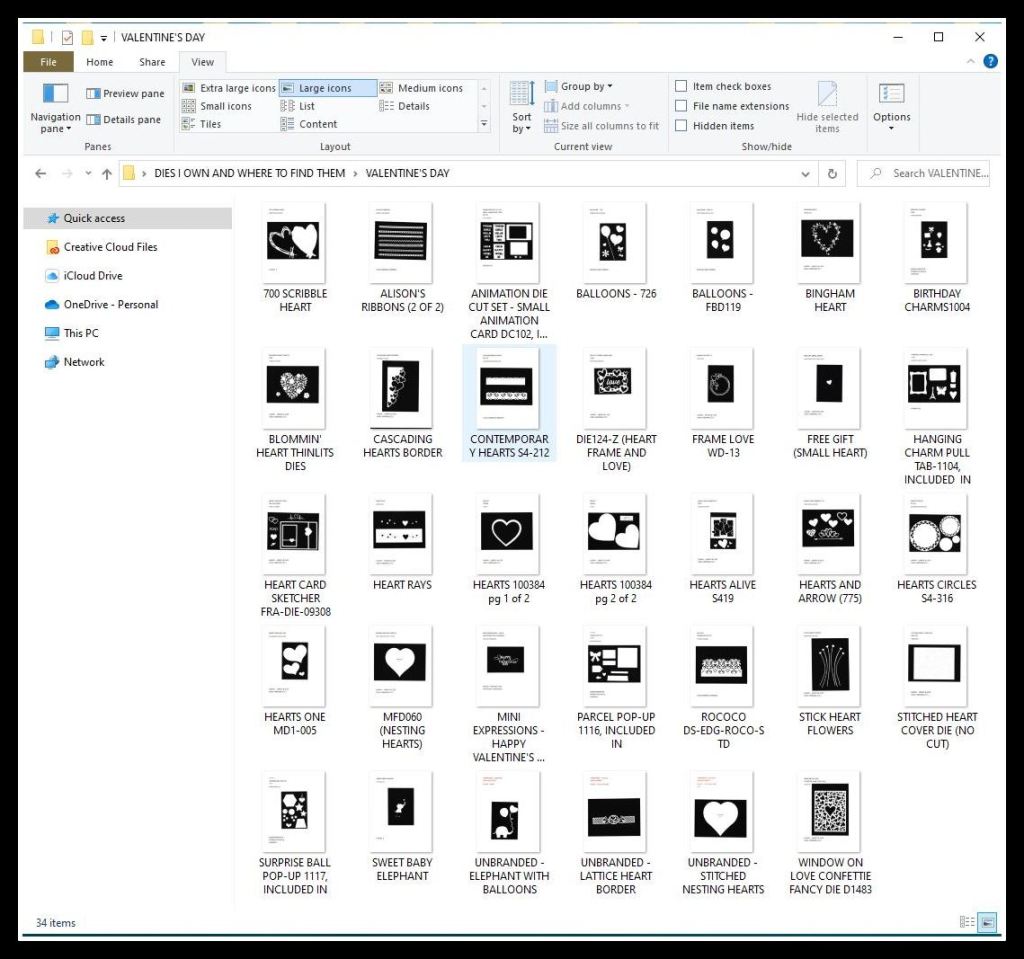Viewport: 1024px width, 959px height.
Task: Switch layout to Extra large icons
Action: tap(228, 88)
